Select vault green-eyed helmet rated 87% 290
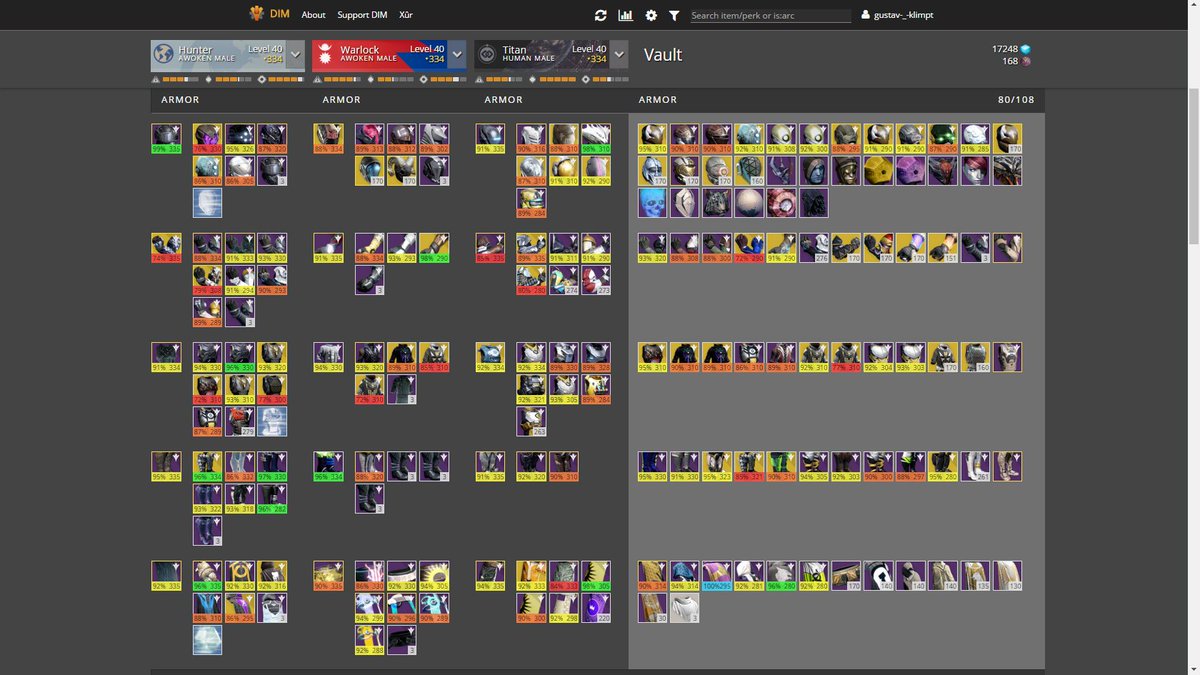 point(943,139)
